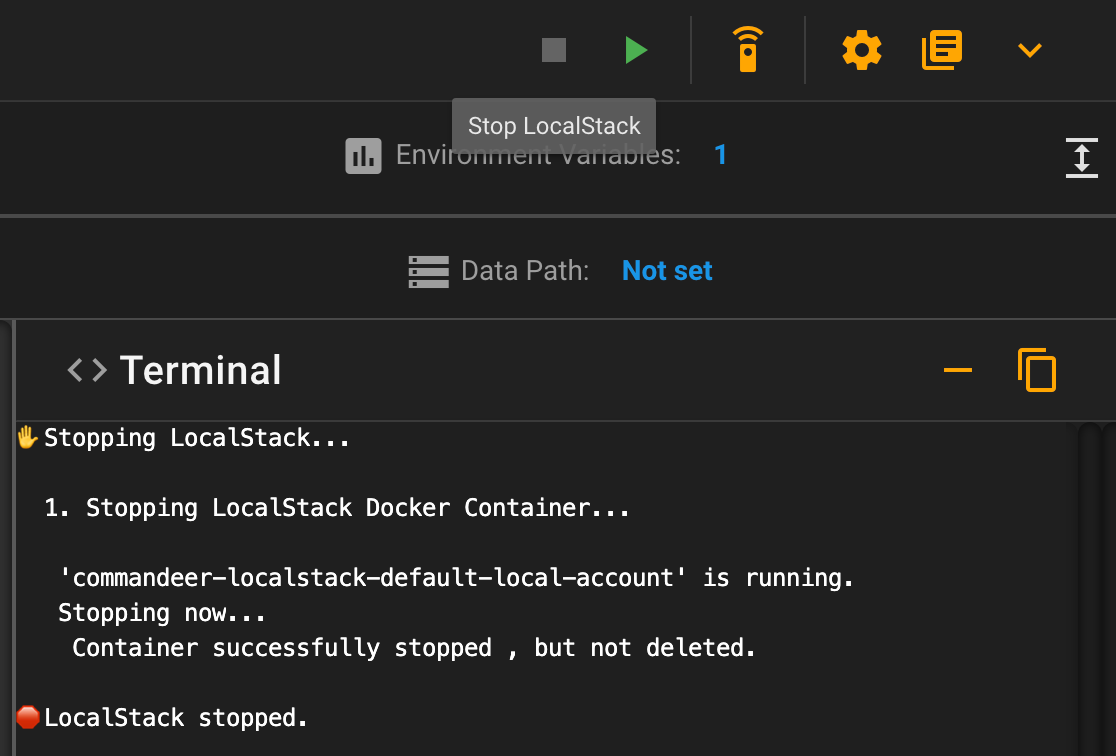Open the orange remote control signal icon
The image size is (1116, 756).
coord(747,49)
